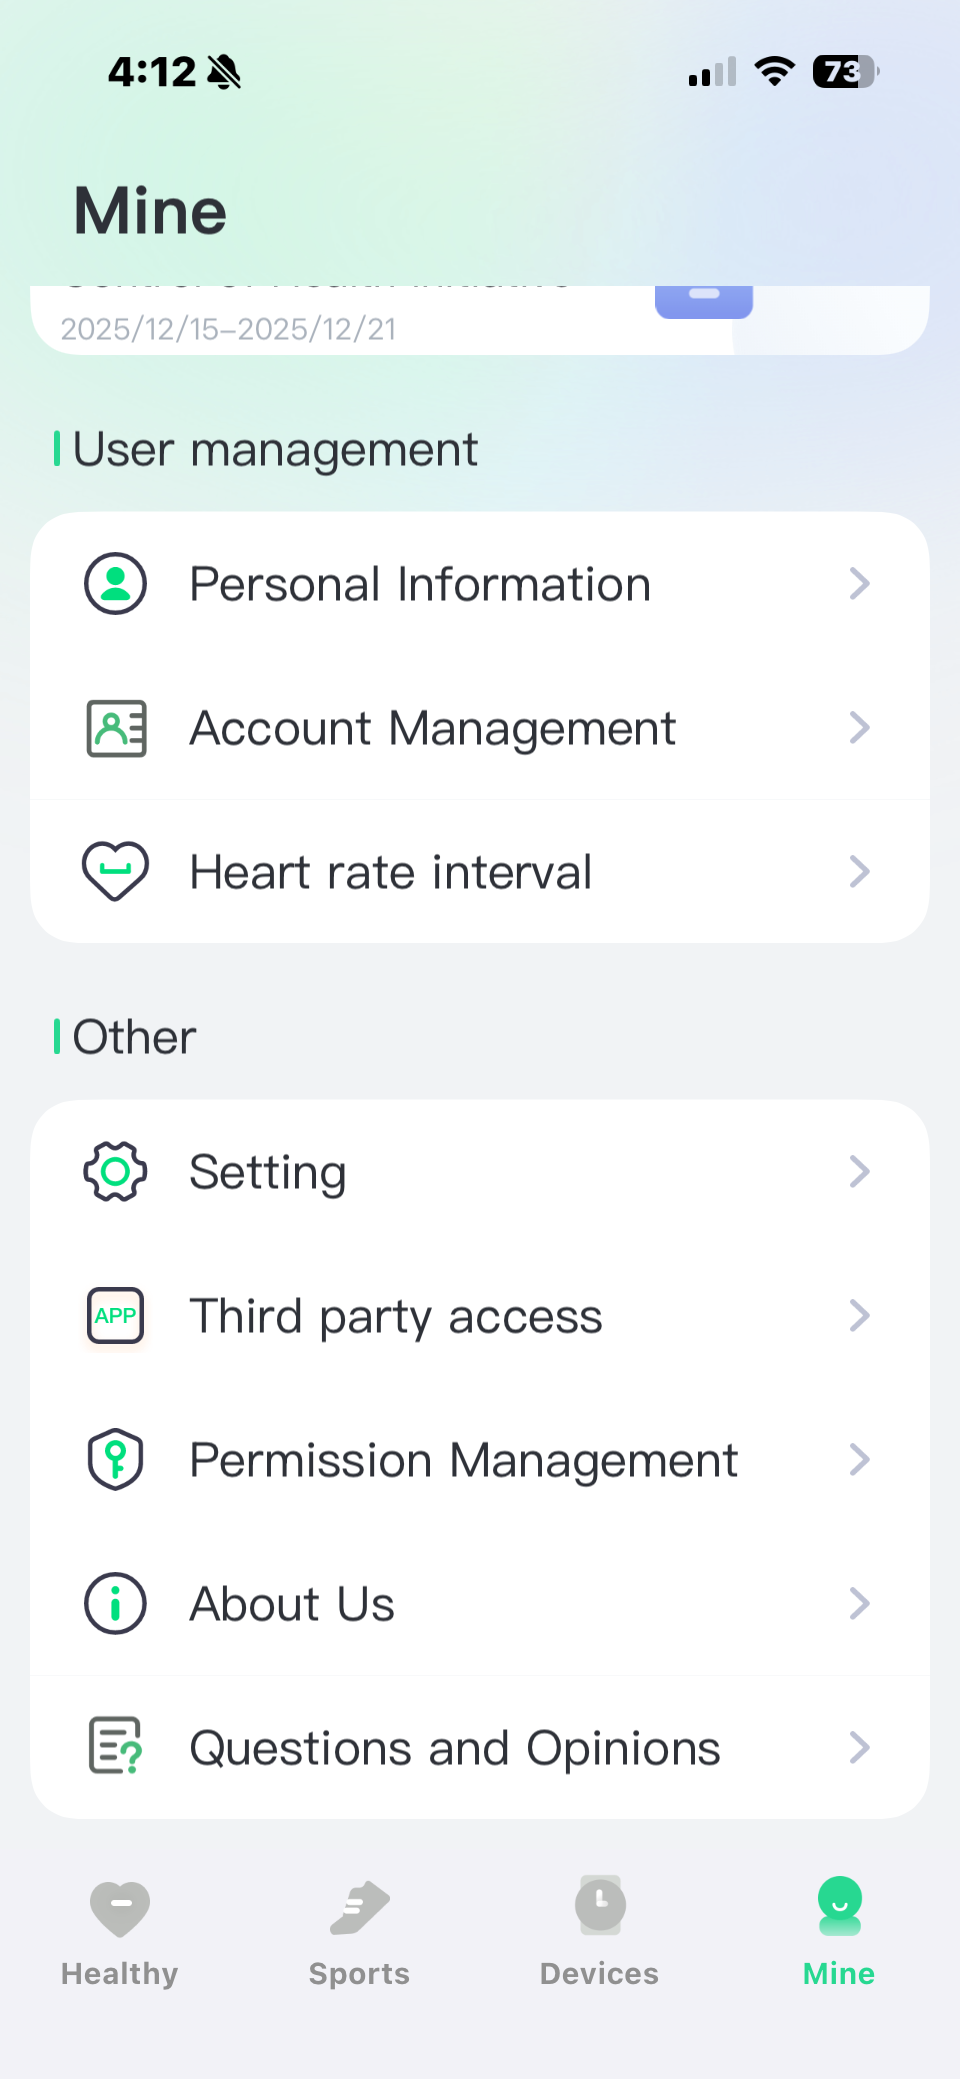Expand the Setting row chevron
960x2079 pixels.
click(859, 1171)
